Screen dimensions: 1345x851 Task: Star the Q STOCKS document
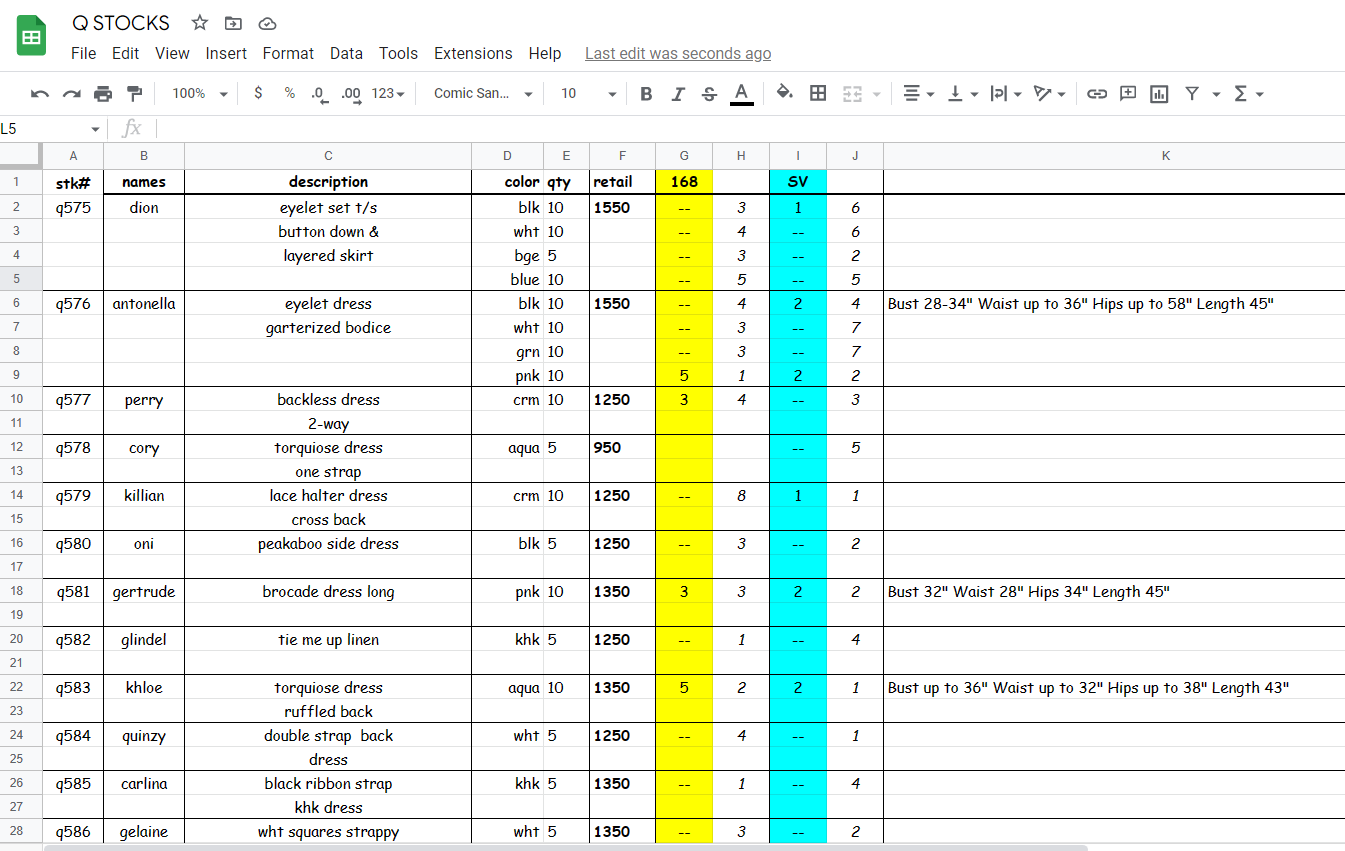(x=200, y=23)
